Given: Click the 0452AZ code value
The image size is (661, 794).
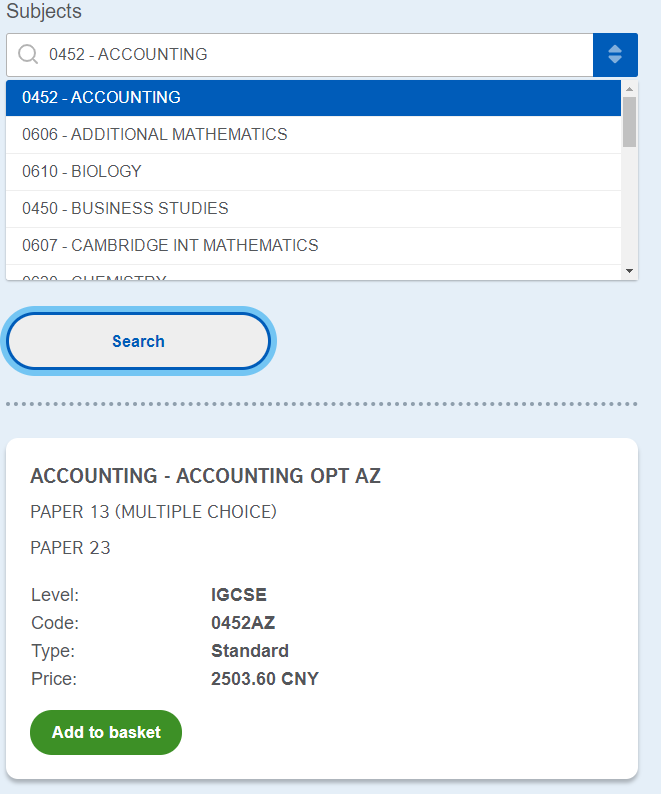Looking at the screenshot, I should coord(243,623).
